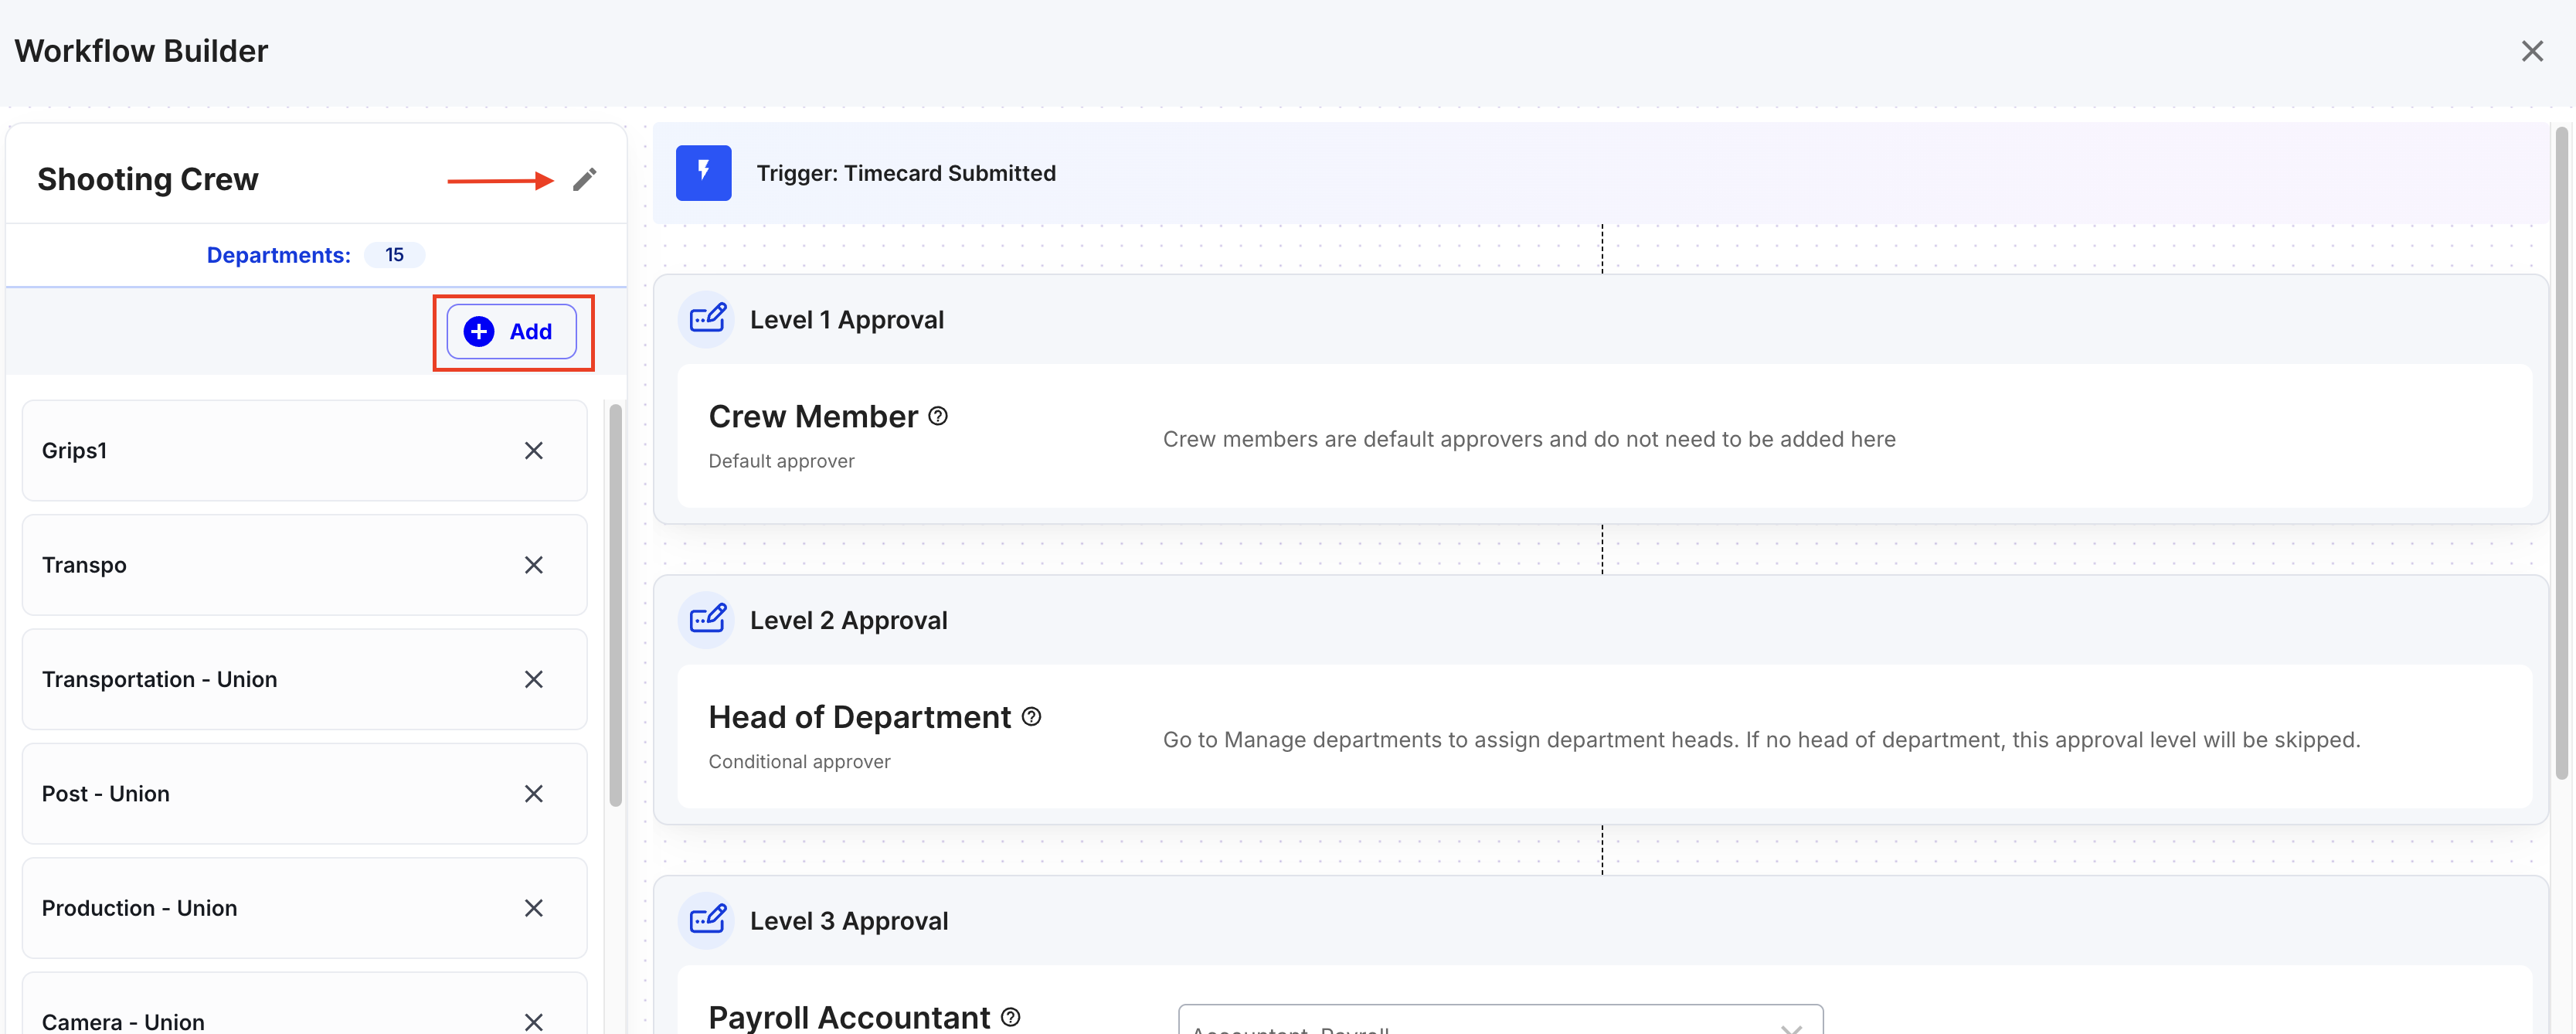2576x1034 pixels.
Task: Click the Level 2 Approval heading
Action: [848, 620]
